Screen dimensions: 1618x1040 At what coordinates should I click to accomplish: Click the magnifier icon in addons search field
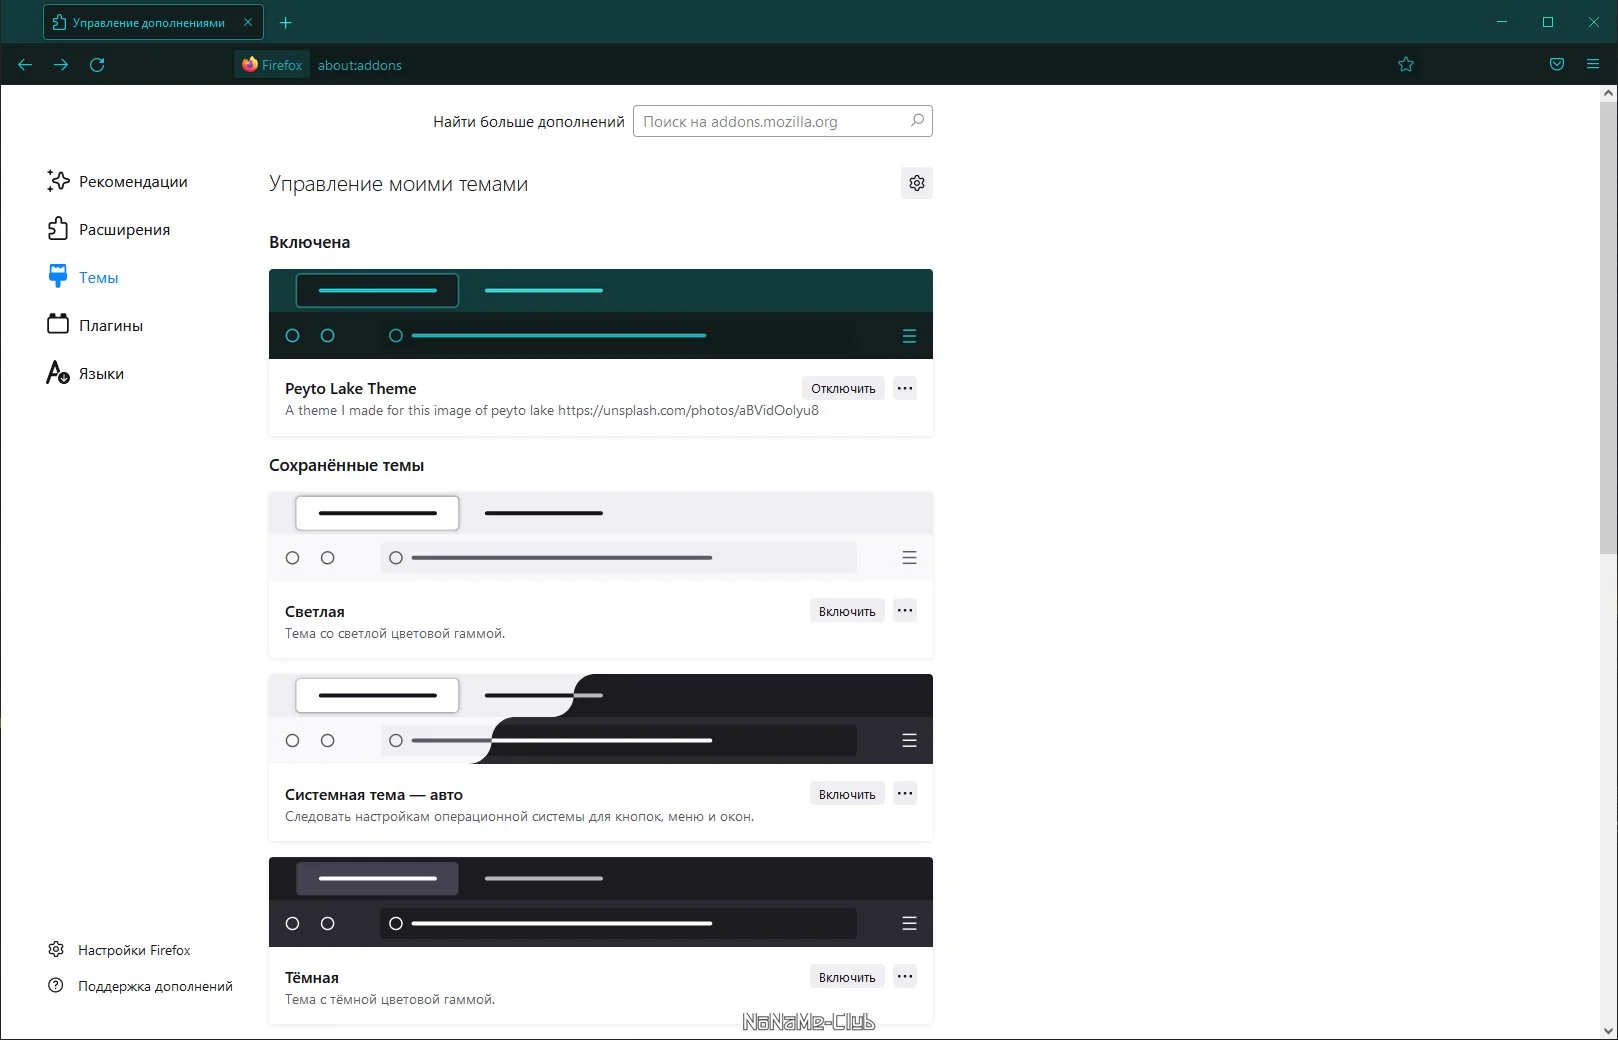point(917,121)
